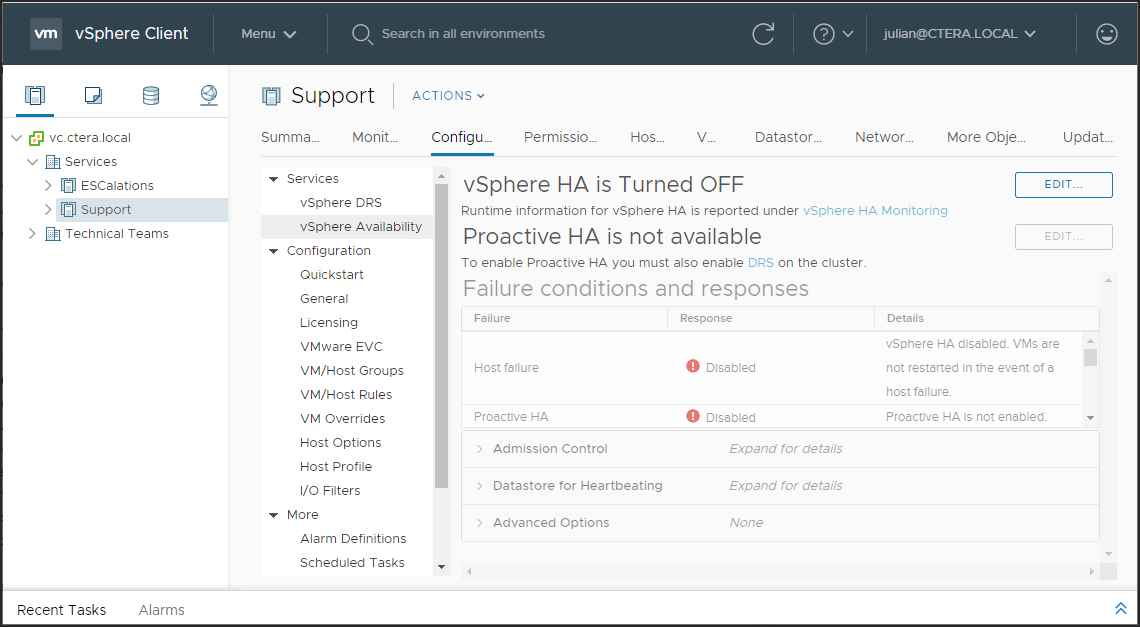Viewport: 1140px width, 627px height.
Task: Click the datacenter icon beside Services
Action: click(x=53, y=161)
